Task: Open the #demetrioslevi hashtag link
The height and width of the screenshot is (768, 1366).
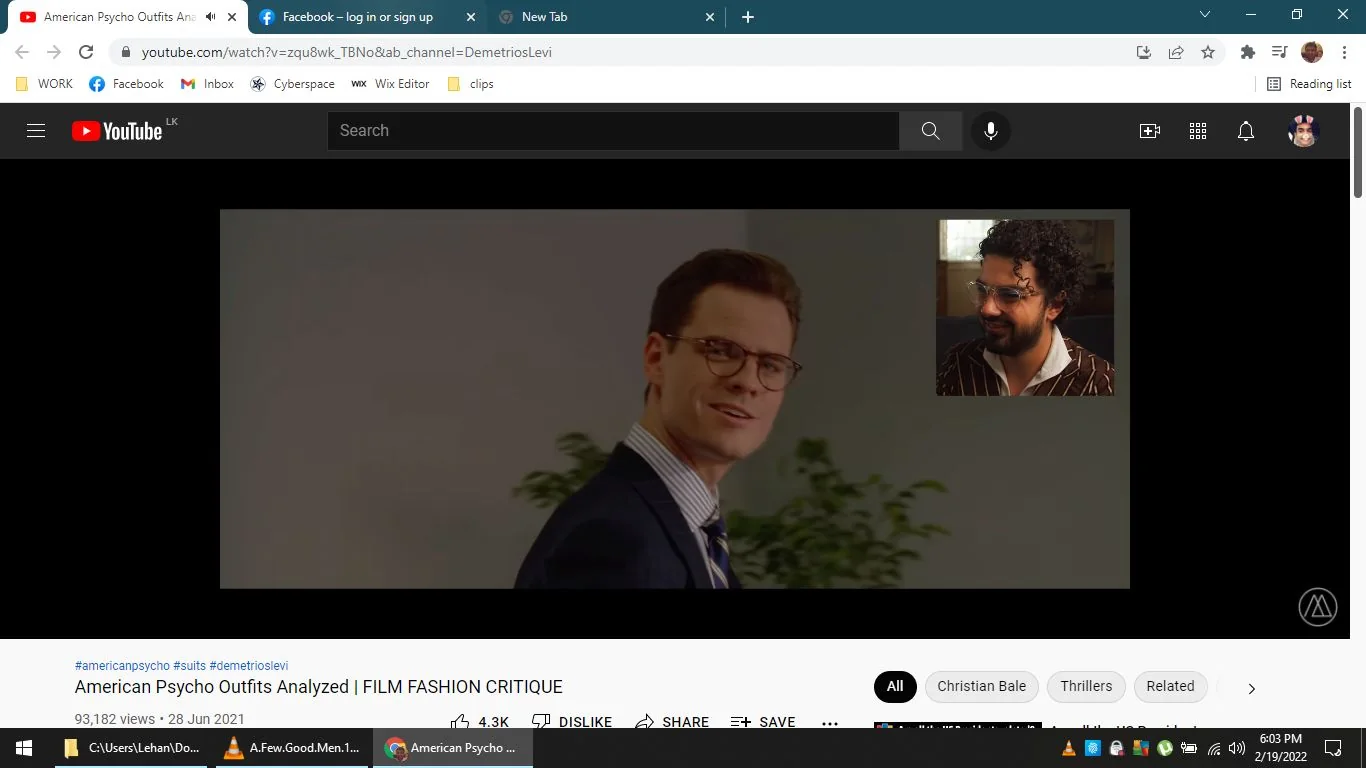Action: [x=249, y=665]
